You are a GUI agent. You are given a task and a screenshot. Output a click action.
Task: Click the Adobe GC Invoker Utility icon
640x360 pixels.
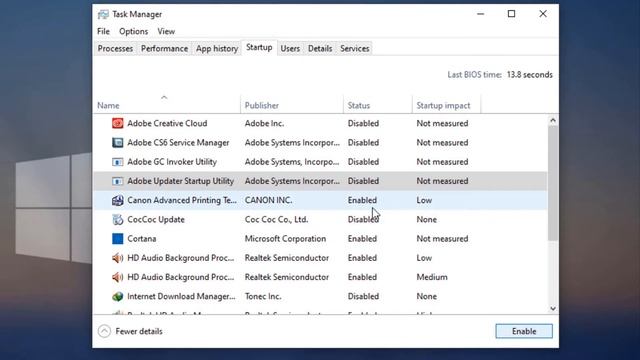(118, 162)
